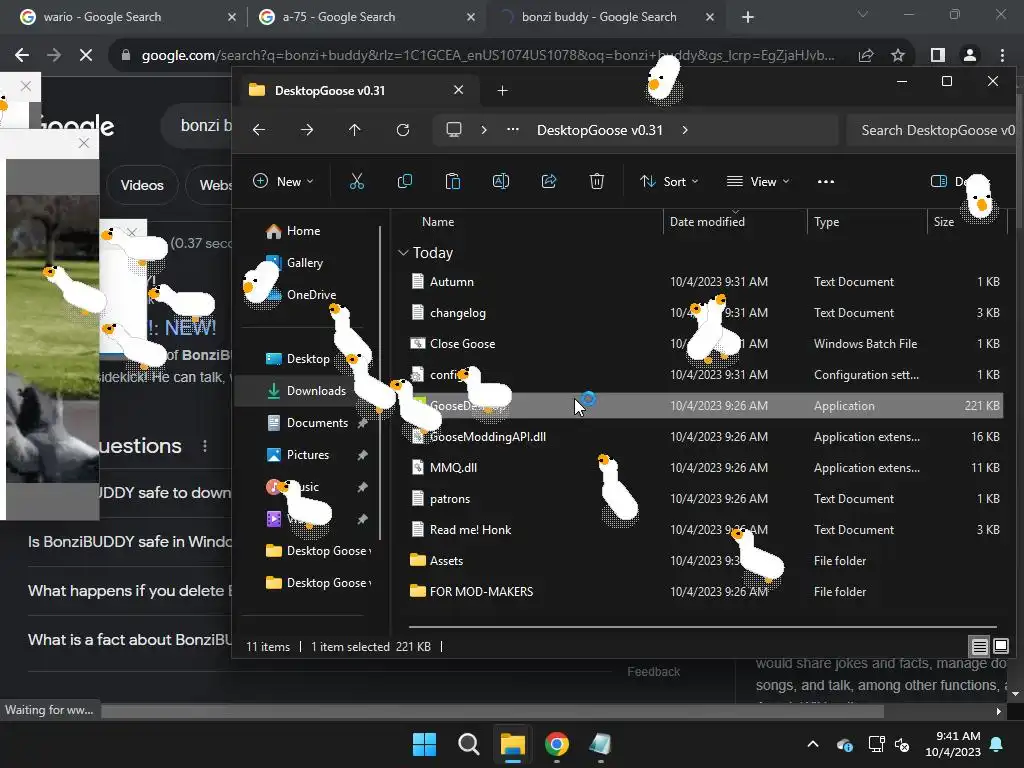The image size is (1024, 768).
Task: Open the Windows Start menu
Action: [424, 744]
